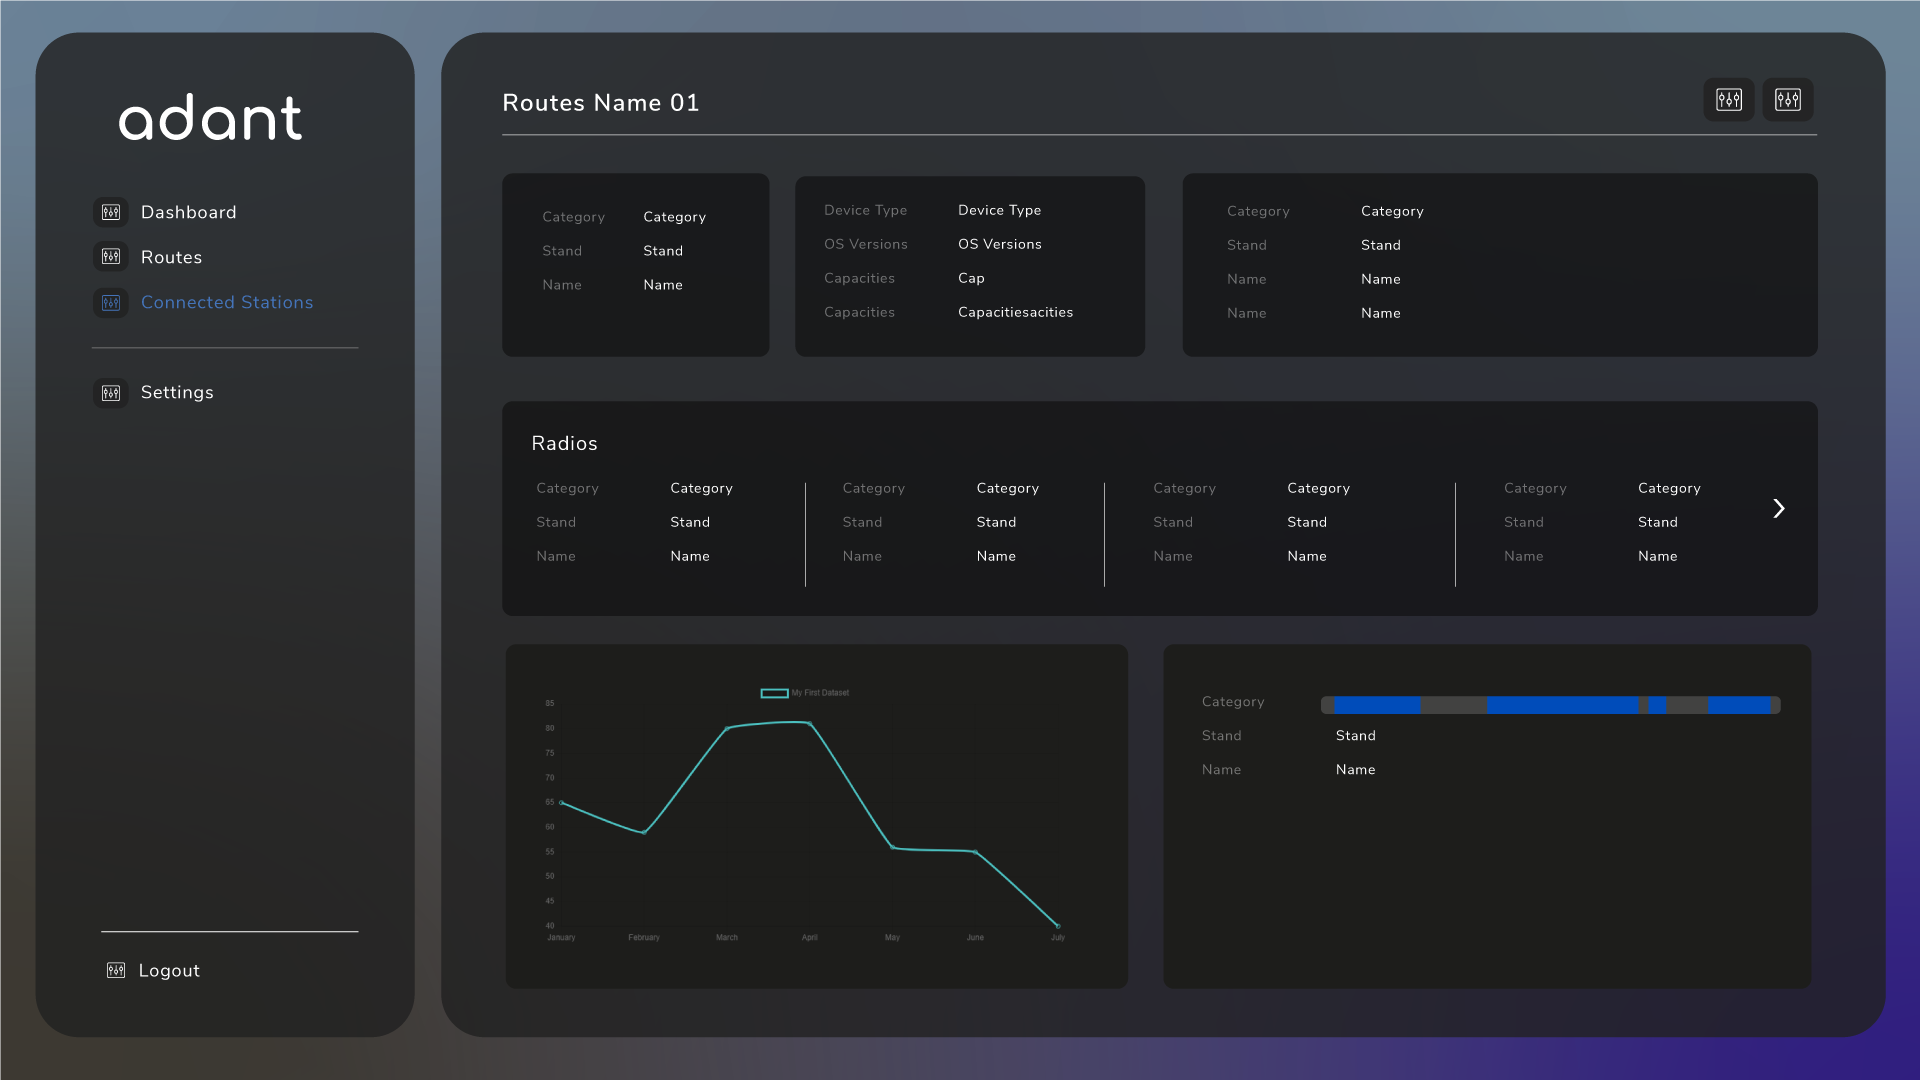This screenshot has height=1080, width=1920.
Task: Click the Capacitiesacities value text
Action: 1016,312
